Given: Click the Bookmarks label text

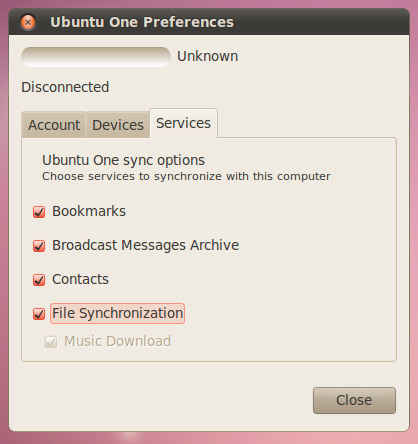Looking at the screenshot, I should pos(89,211).
